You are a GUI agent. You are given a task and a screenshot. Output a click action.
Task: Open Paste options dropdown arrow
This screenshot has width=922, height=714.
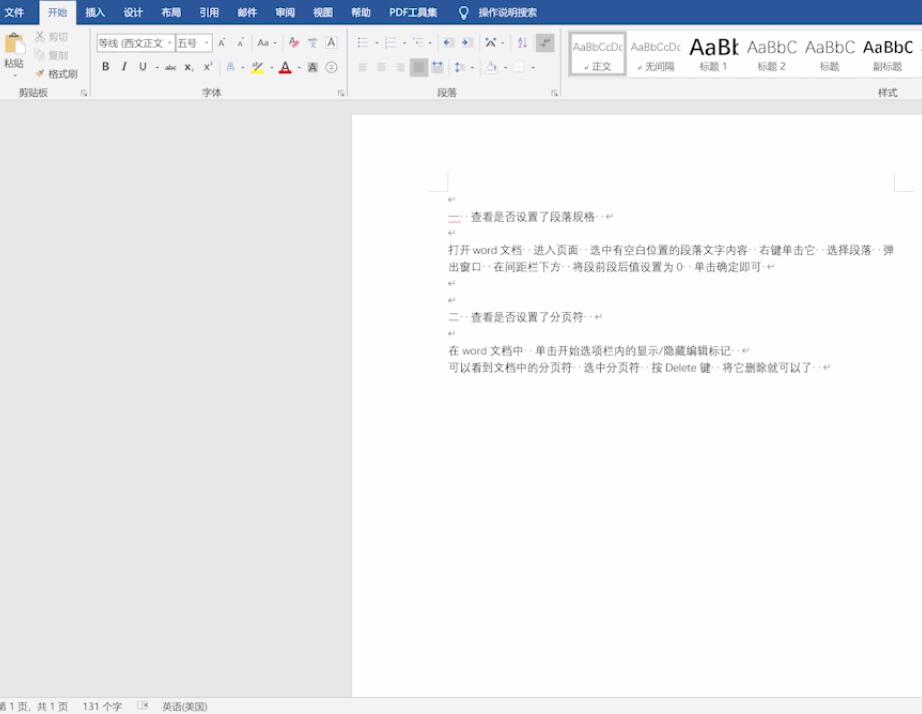pyautogui.click(x=14, y=75)
